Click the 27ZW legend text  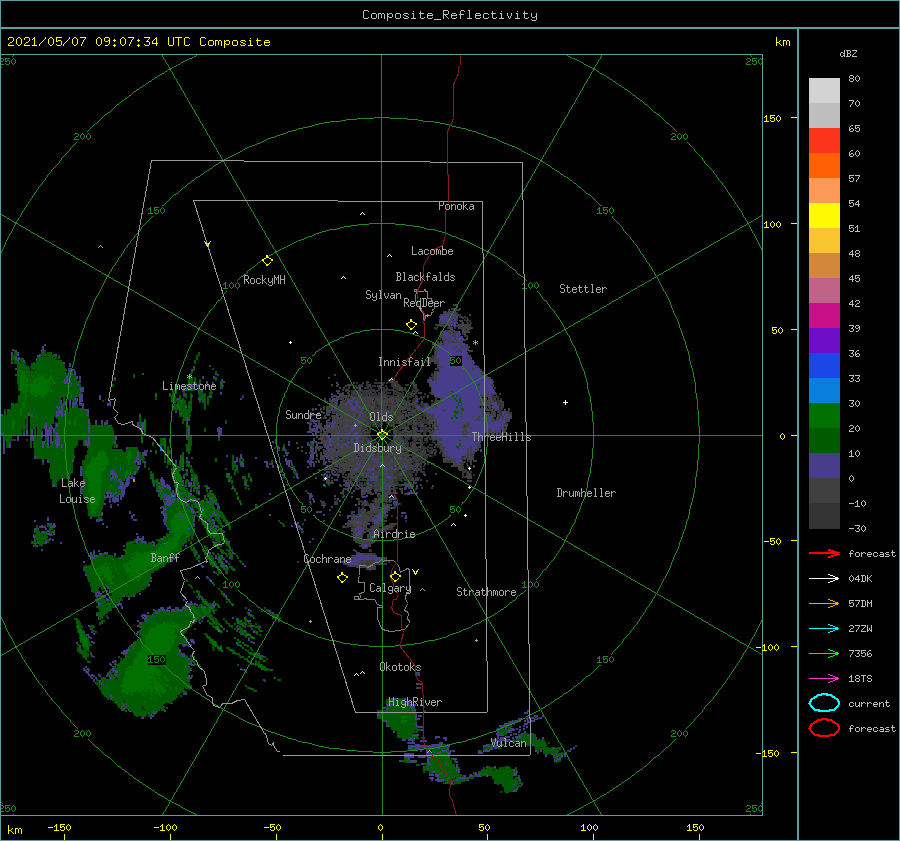[860, 629]
